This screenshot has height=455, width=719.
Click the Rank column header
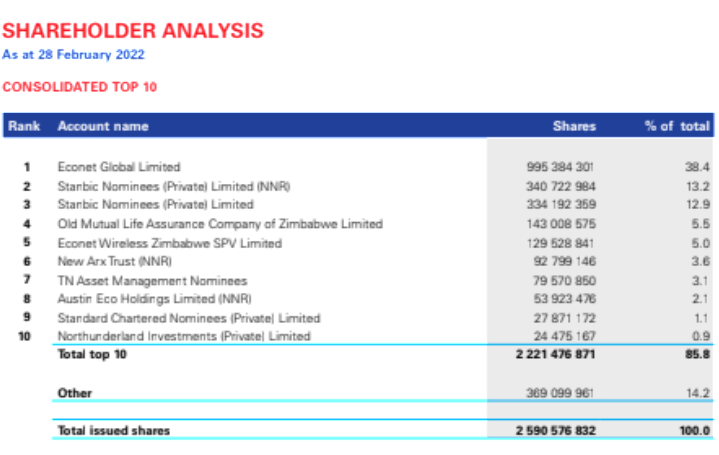click(23, 127)
